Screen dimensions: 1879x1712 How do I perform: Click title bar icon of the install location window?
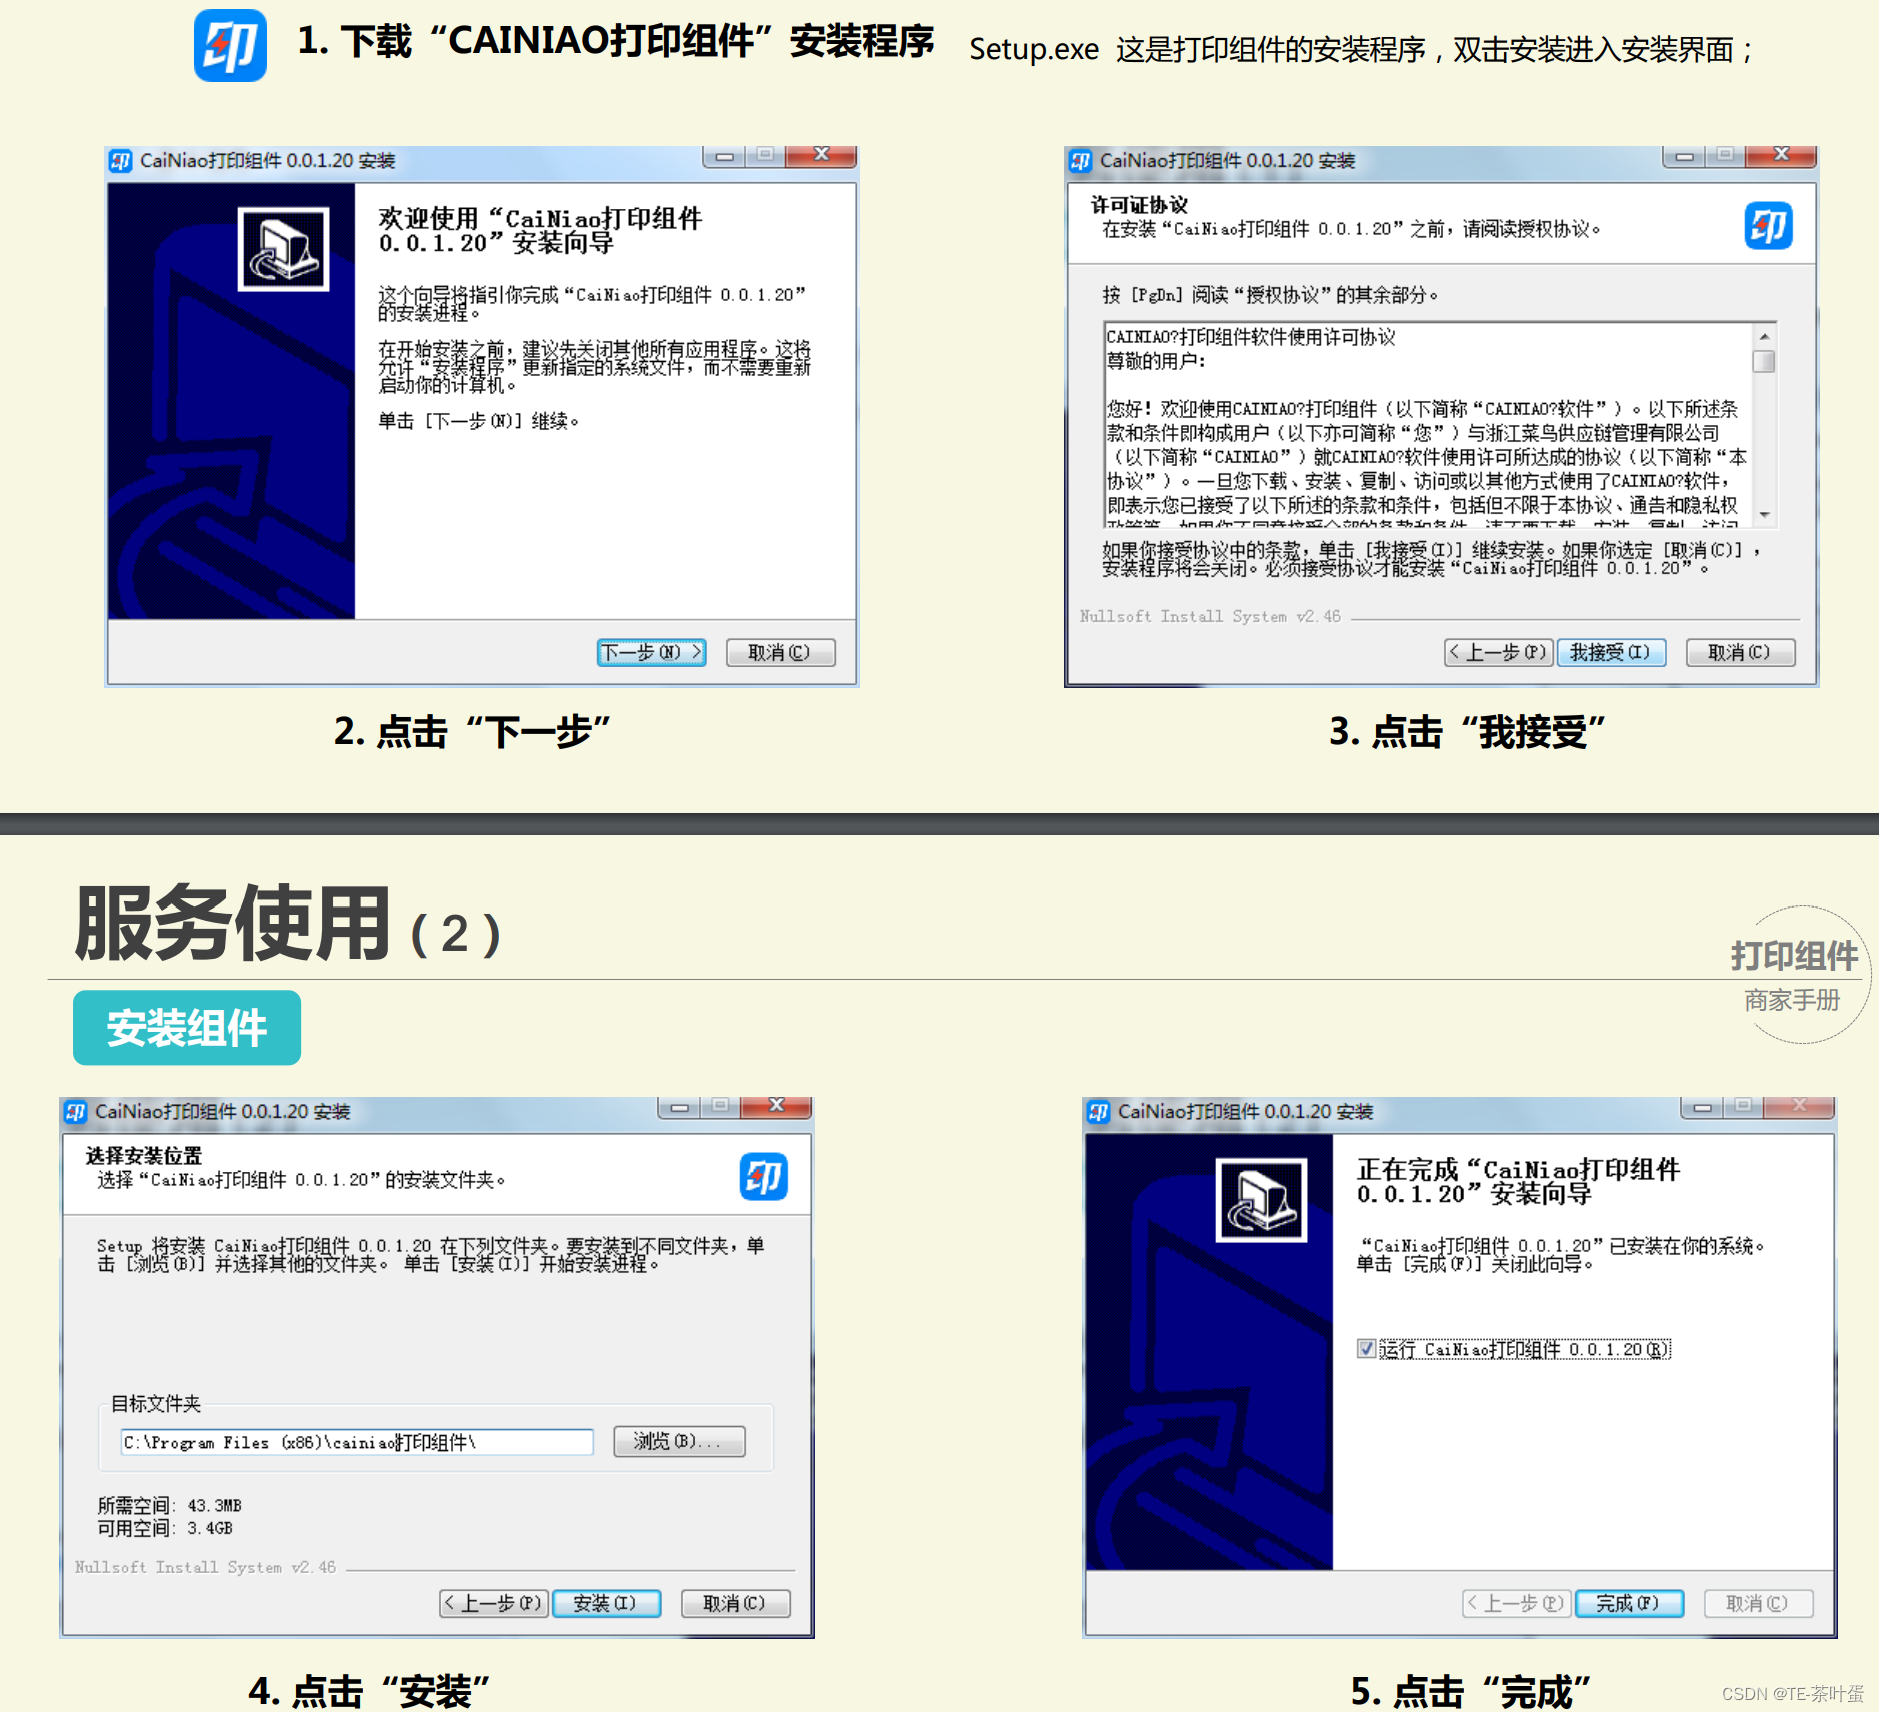pyautogui.click(x=76, y=1112)
